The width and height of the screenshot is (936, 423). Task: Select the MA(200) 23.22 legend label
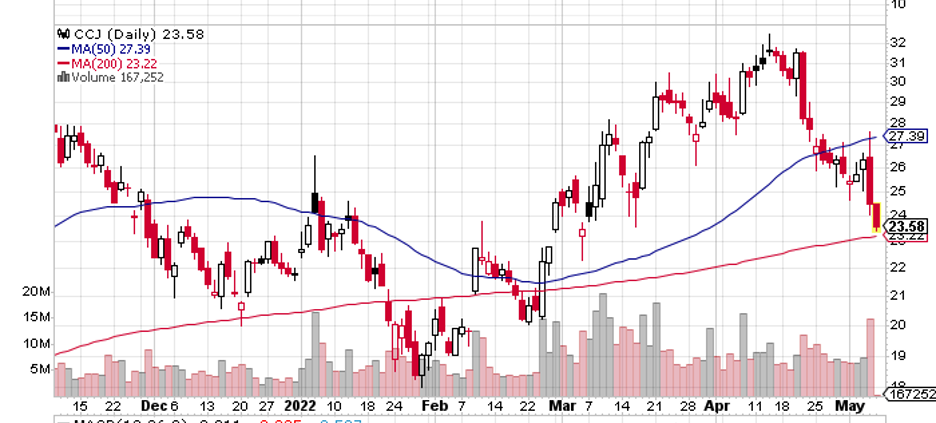click(114, 63)
